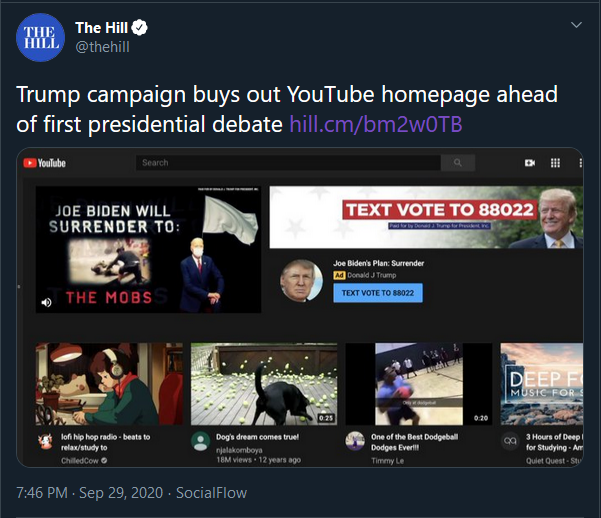Click the ChilledCow channel avatar icon
Image resolution: width=601 pixels, height=518 pixels.
point(45,440)
